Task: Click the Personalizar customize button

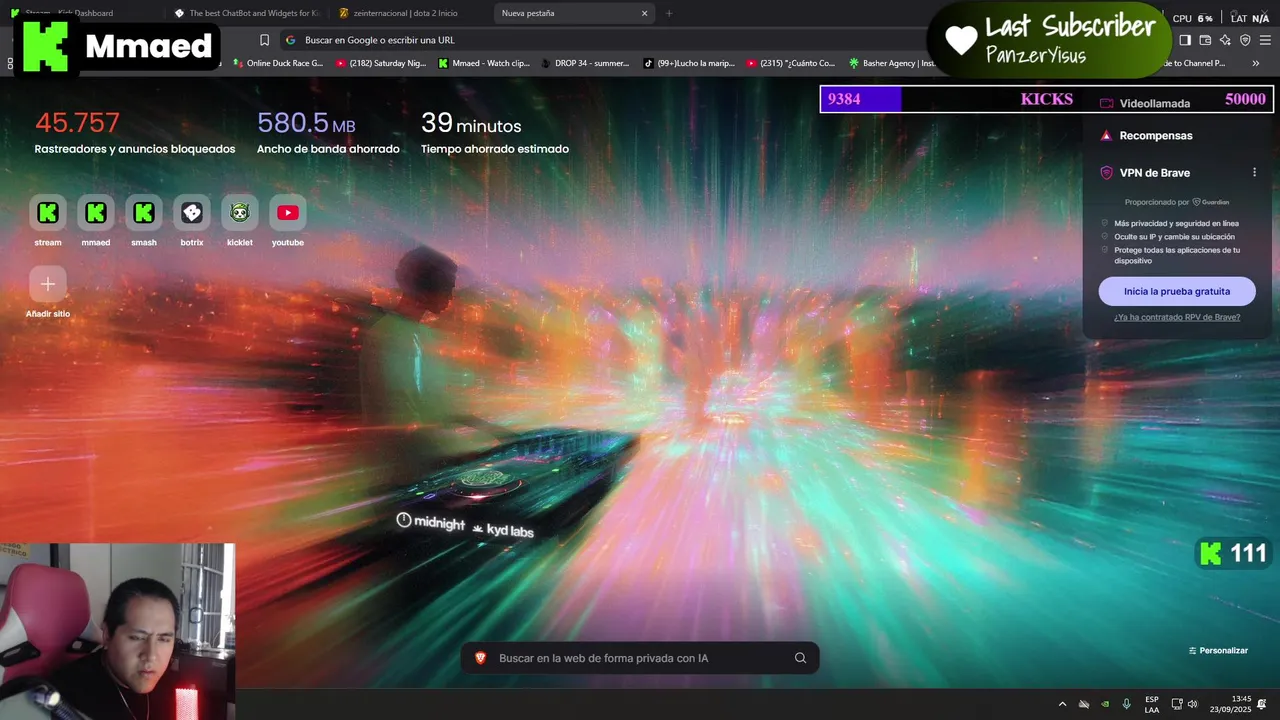Action: pos(1218,650)
